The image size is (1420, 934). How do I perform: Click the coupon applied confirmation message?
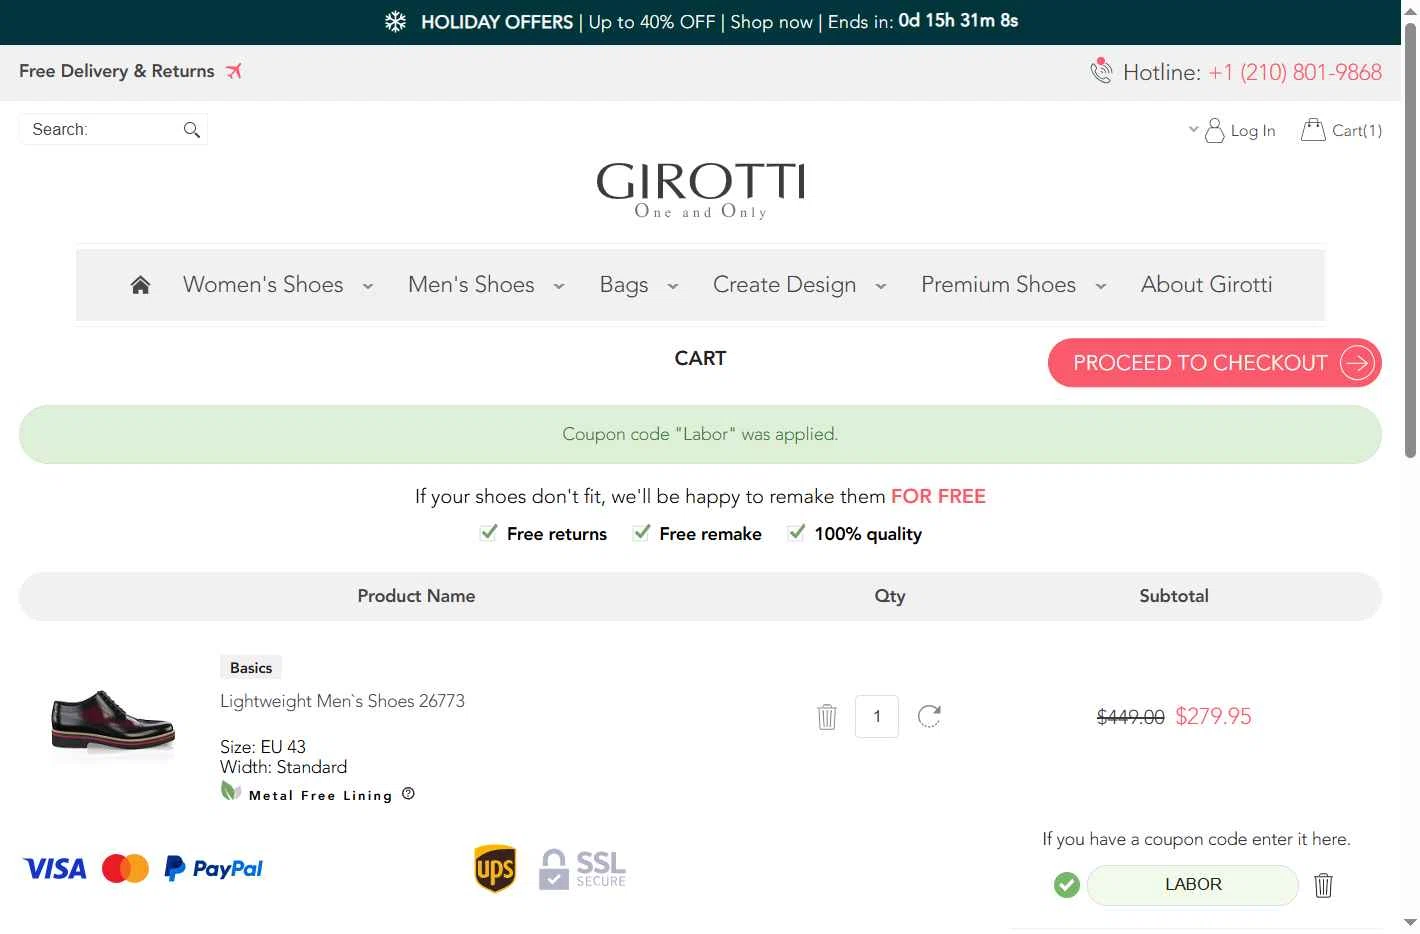(700, 434)
